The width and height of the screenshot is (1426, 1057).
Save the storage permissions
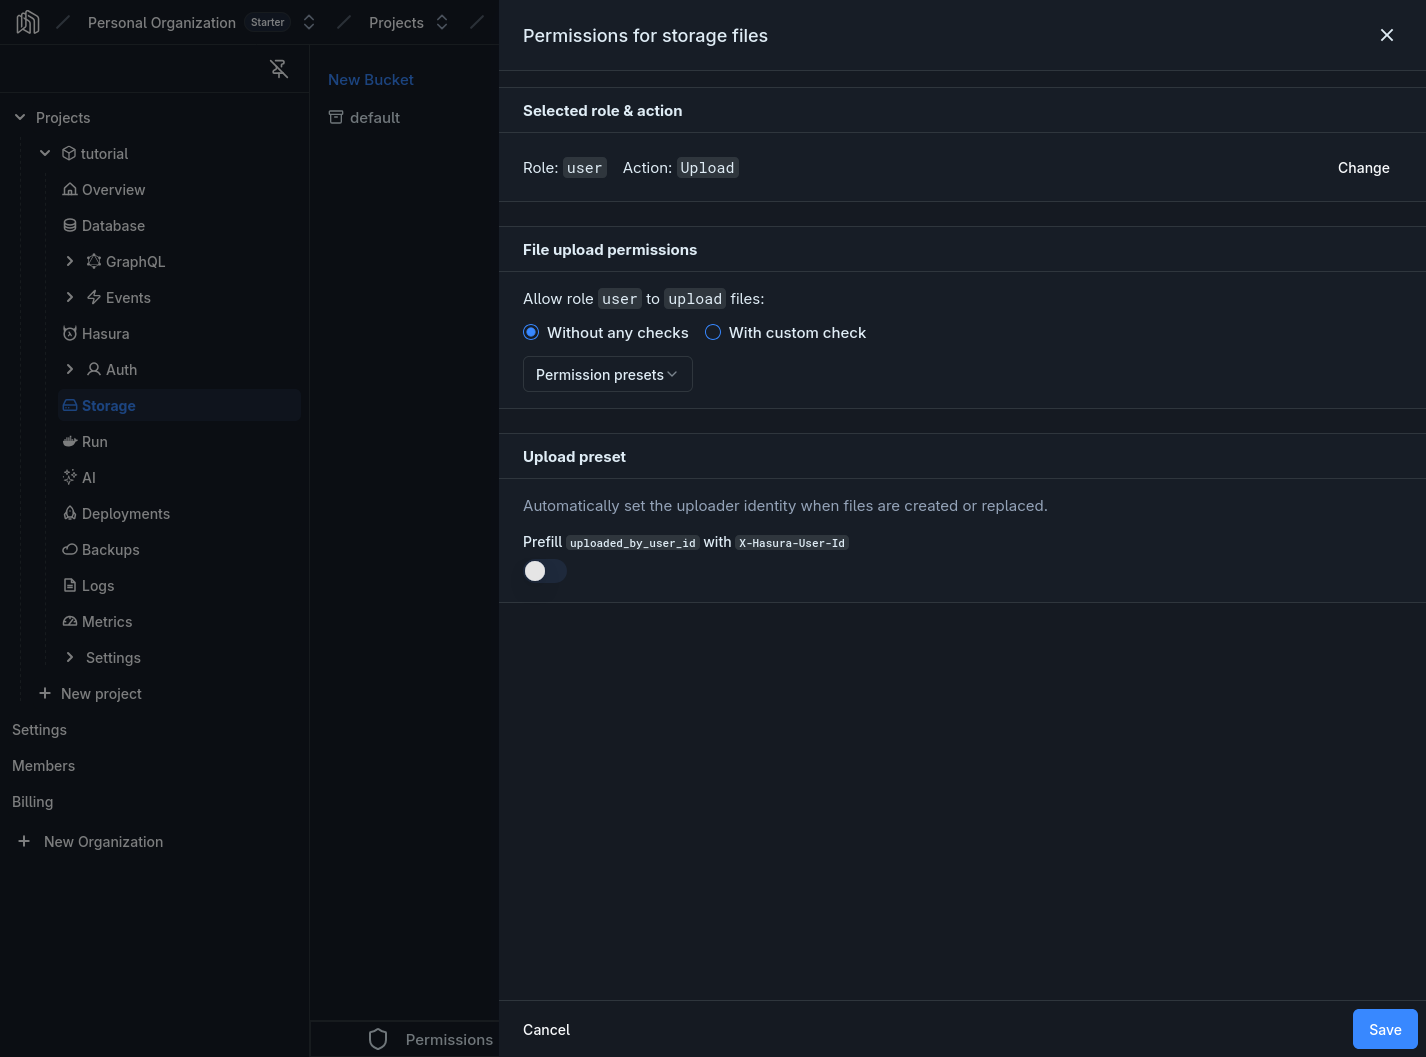click(x=1385, y=1029)
